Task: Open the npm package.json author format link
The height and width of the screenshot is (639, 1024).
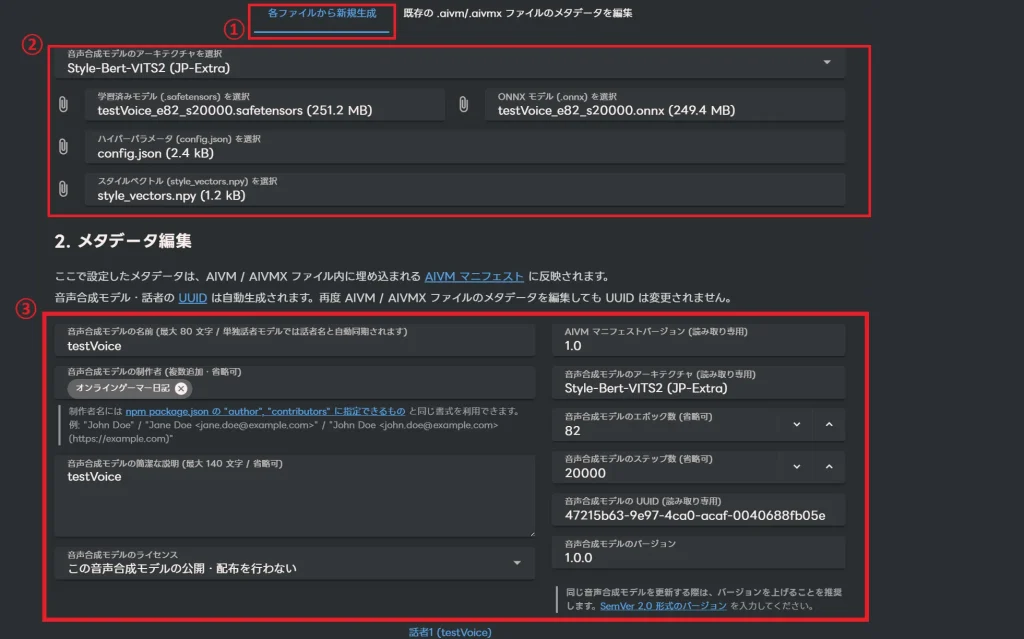Action: 266,411
